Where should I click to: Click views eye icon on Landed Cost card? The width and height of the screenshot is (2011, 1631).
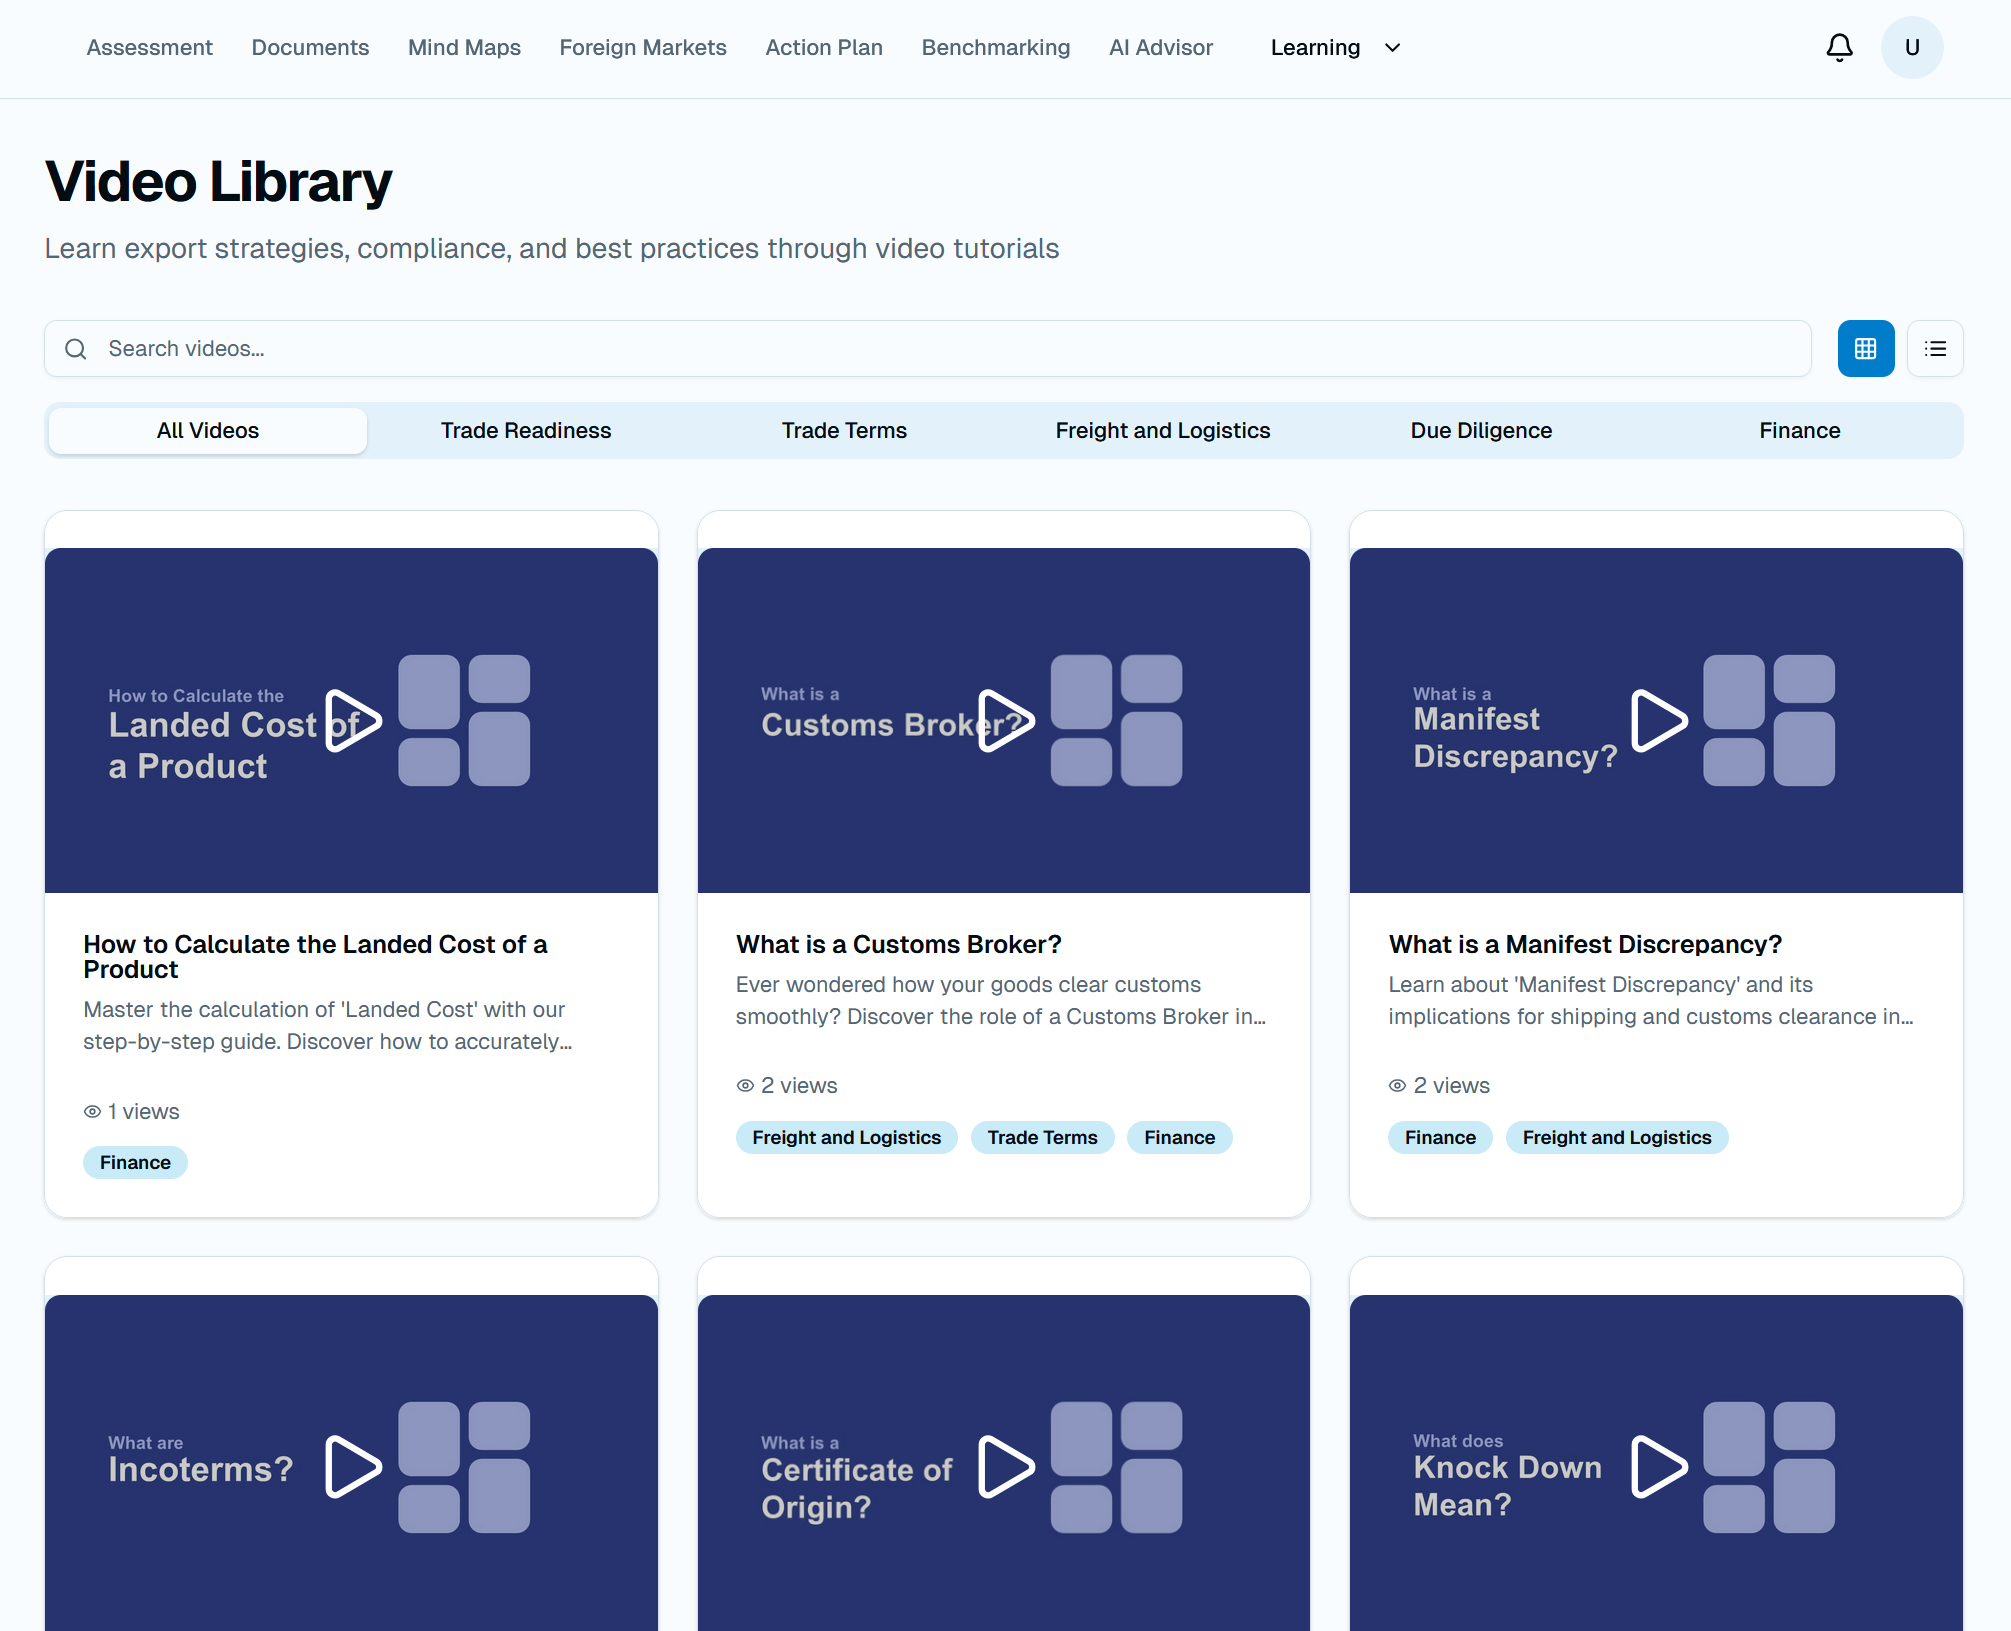pos(92,1112)
